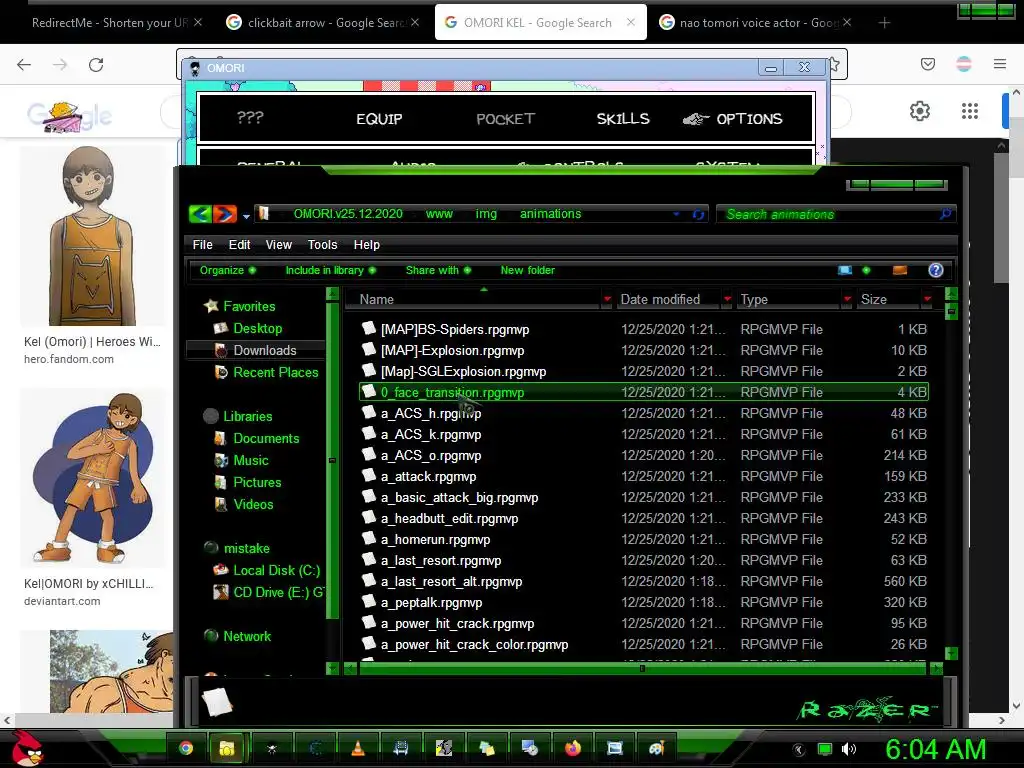1024x768 pixels.
Task: Click the Explorer search magnifier icon
Action: coord(945,214)
